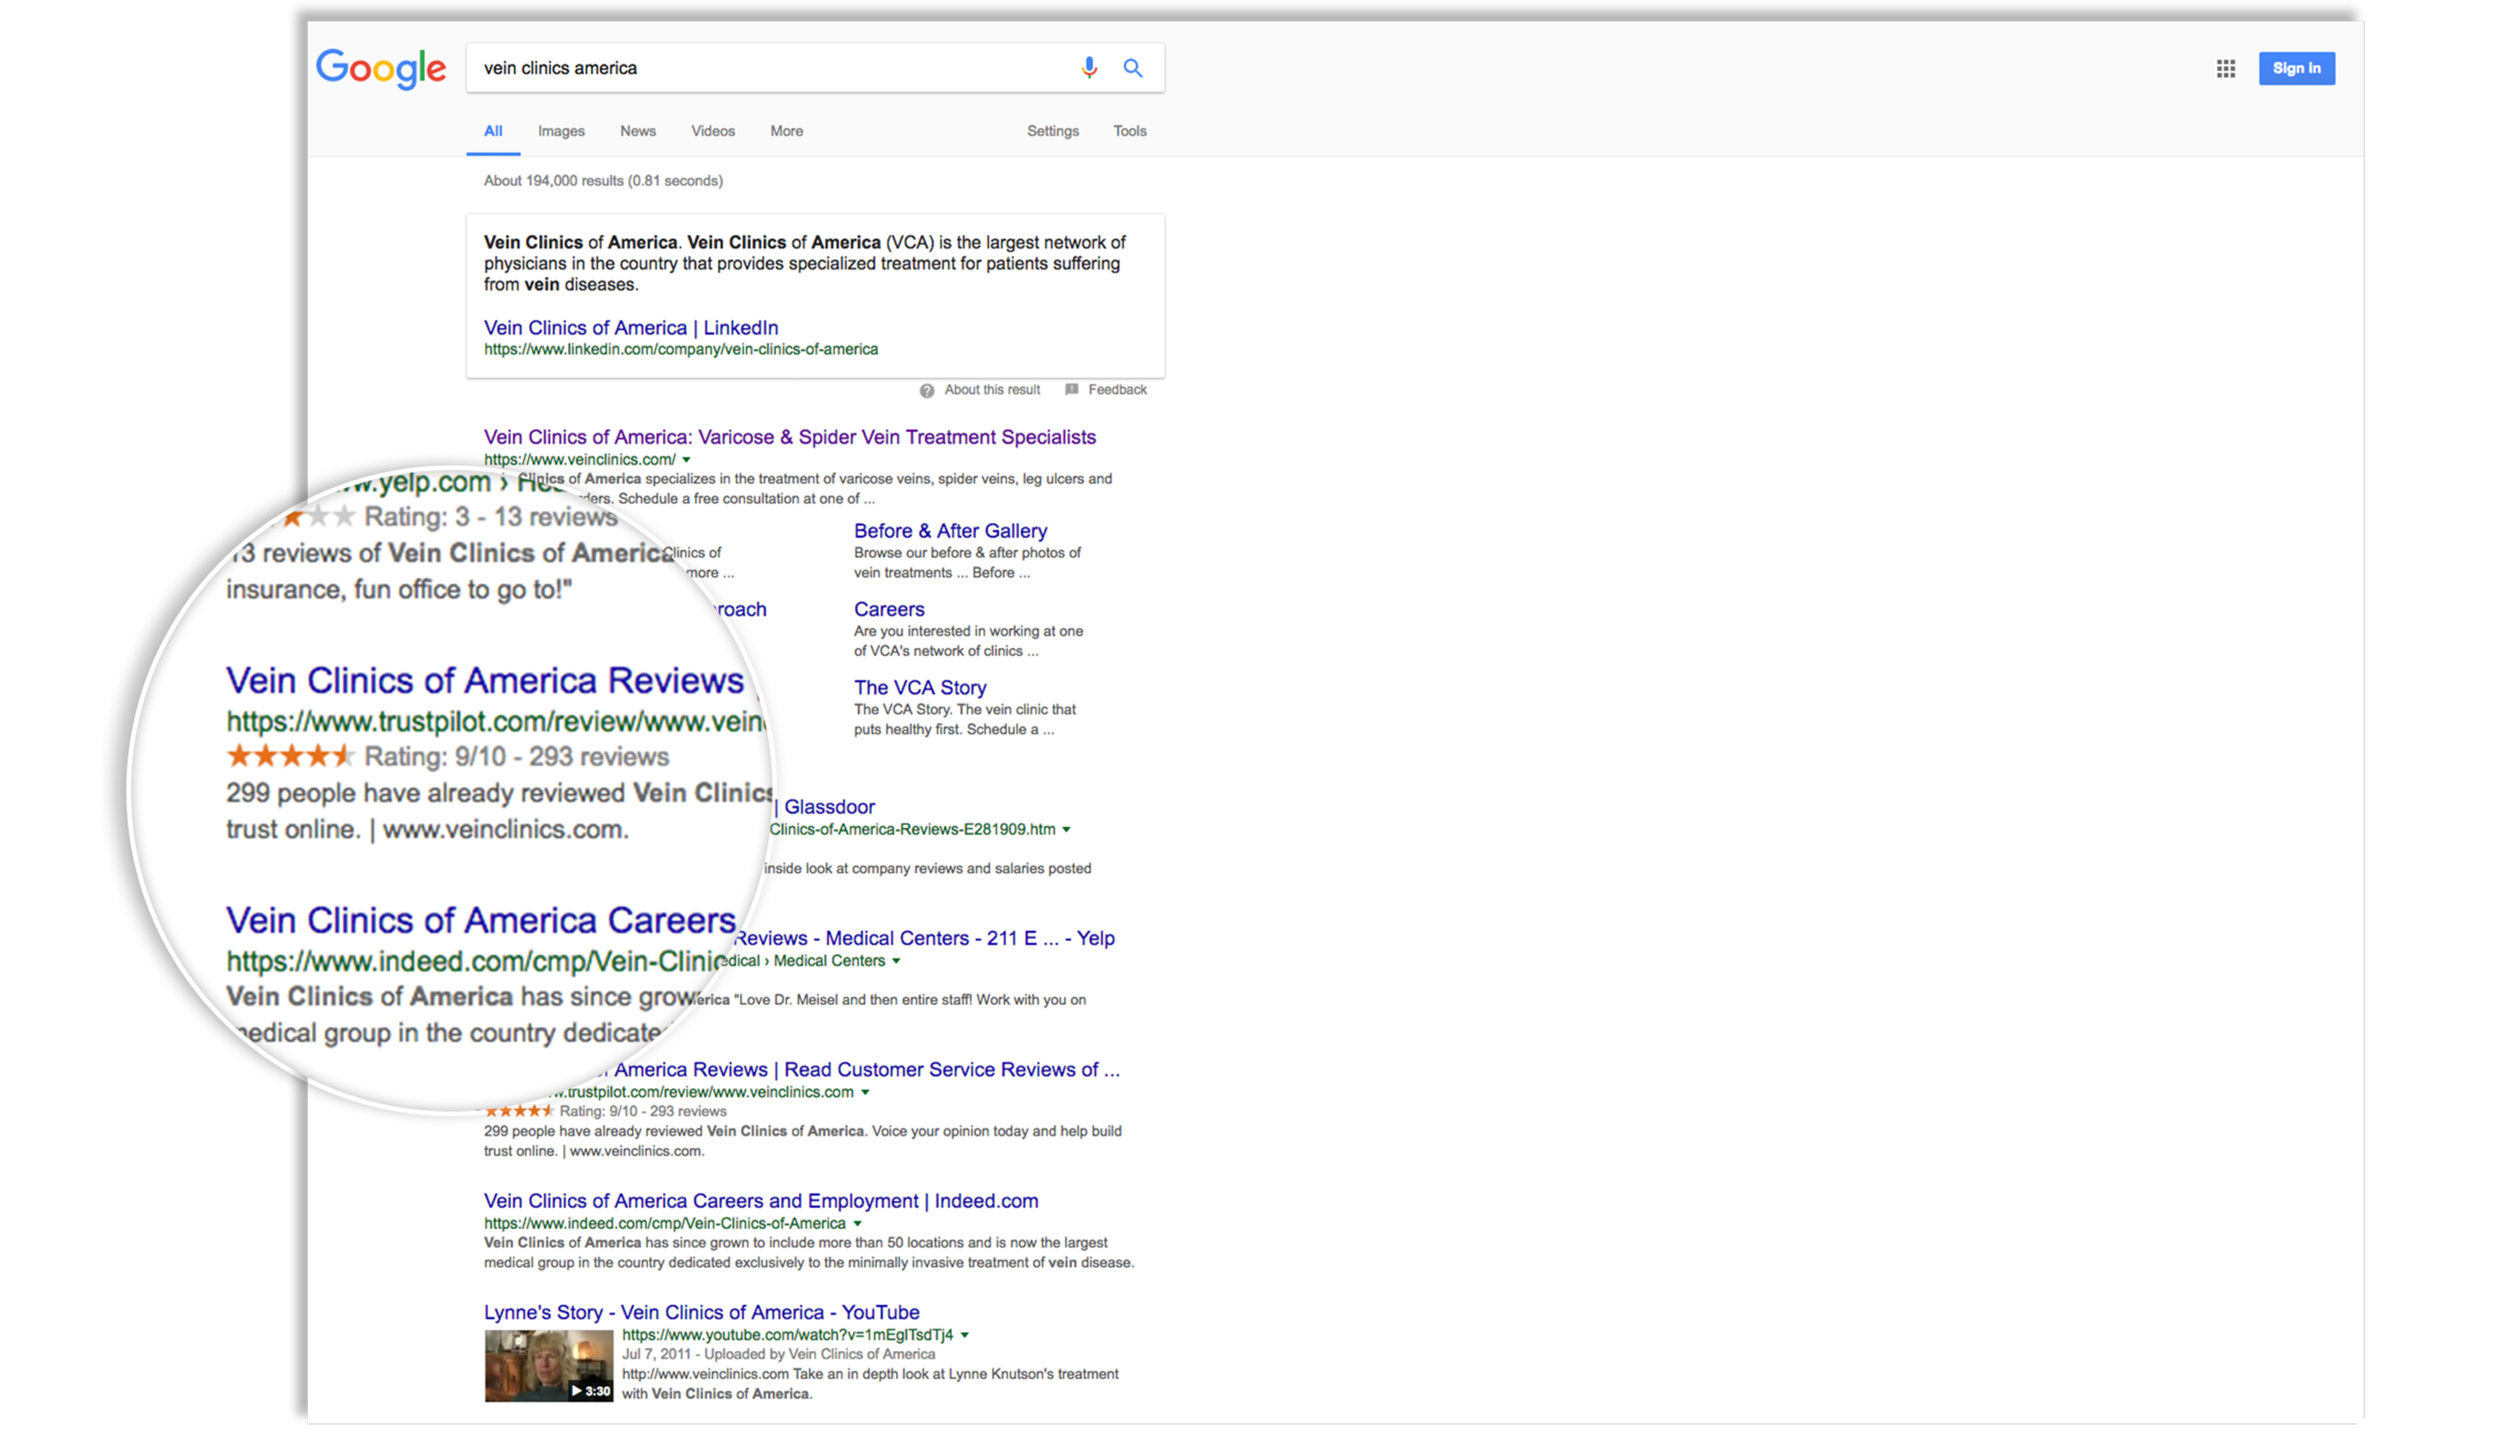Play Lynne's Story video thumbnail
This screenshot has width=2500, height=1435.
click(x=549, y=1366)
